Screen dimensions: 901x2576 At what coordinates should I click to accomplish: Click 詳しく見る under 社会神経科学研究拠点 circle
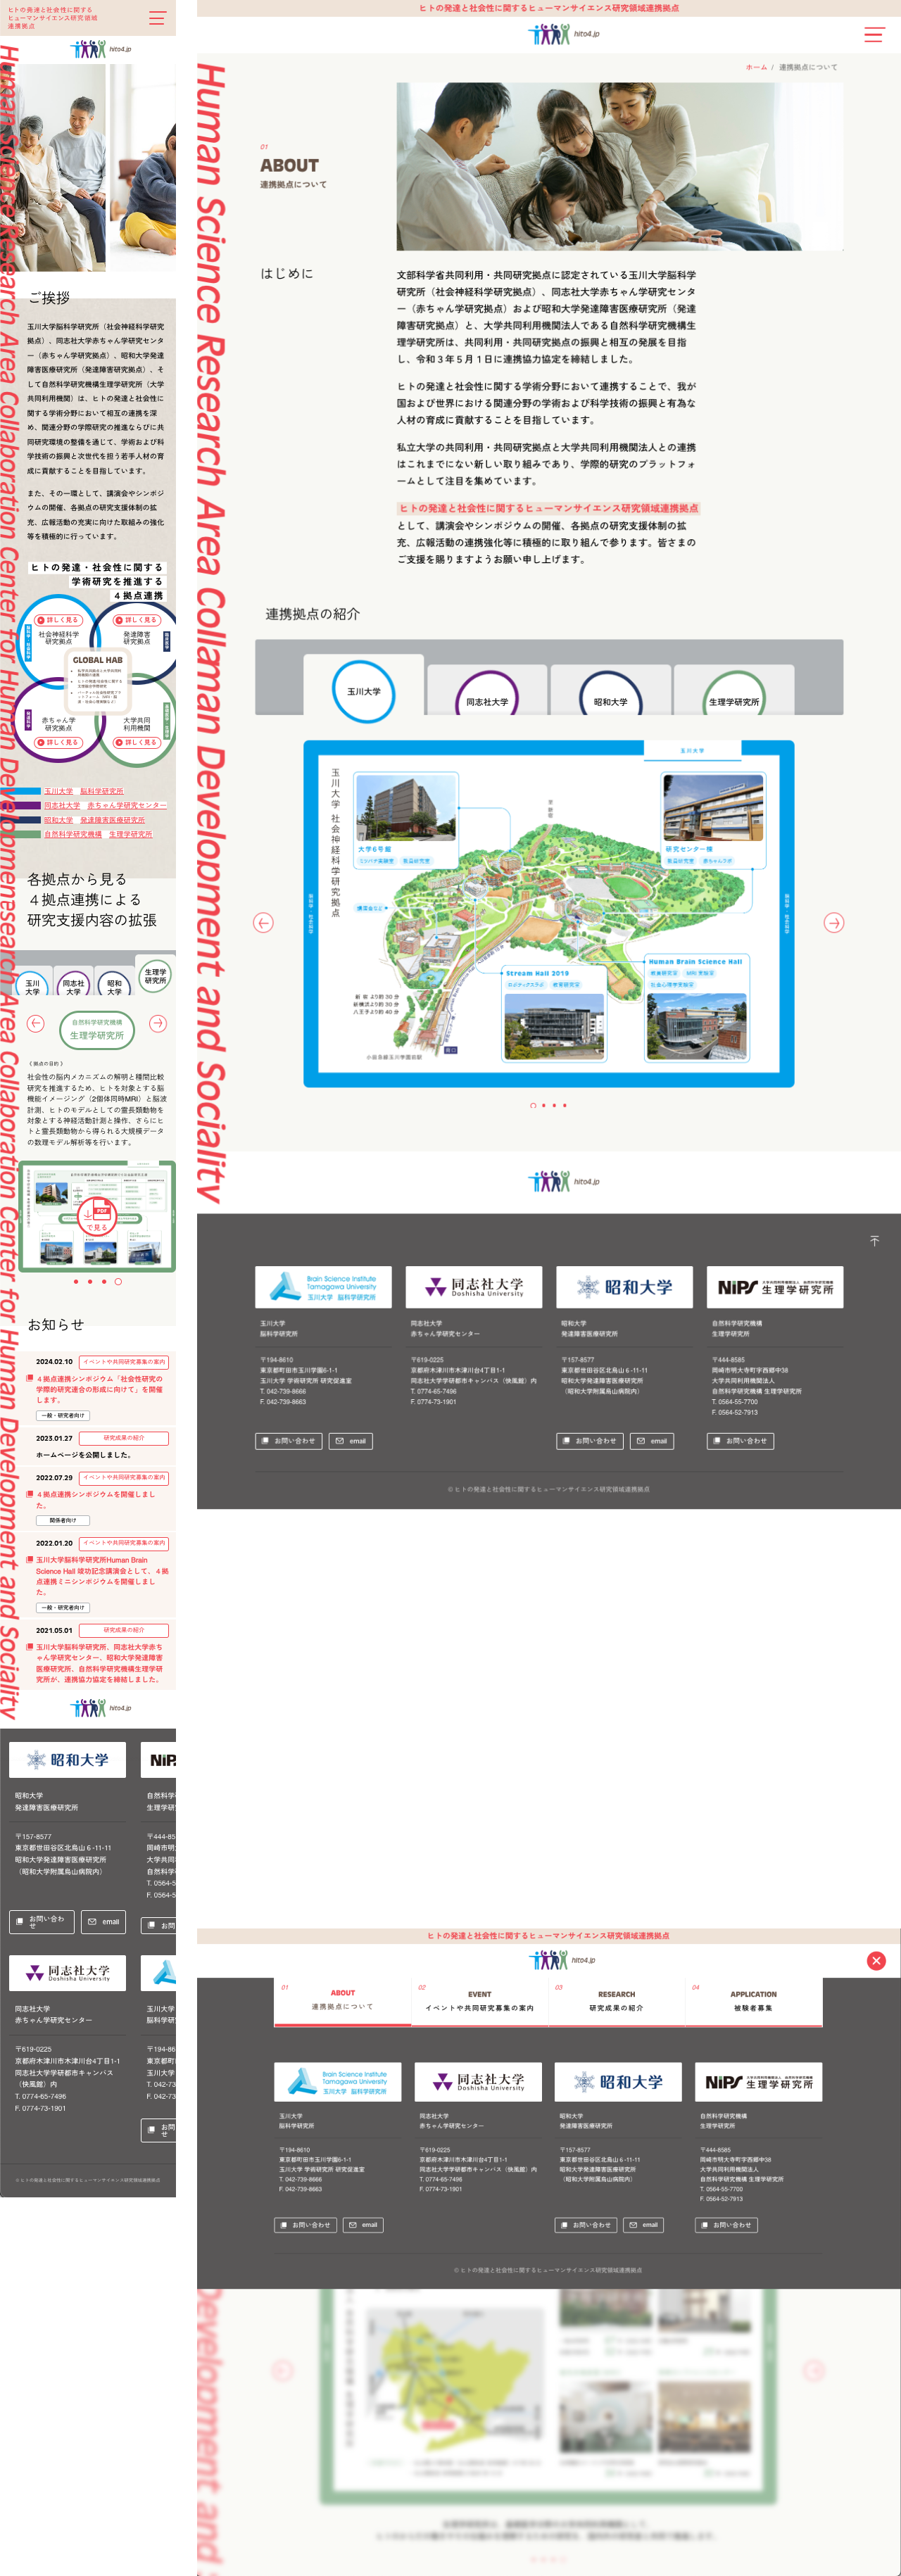pos(58,620)
